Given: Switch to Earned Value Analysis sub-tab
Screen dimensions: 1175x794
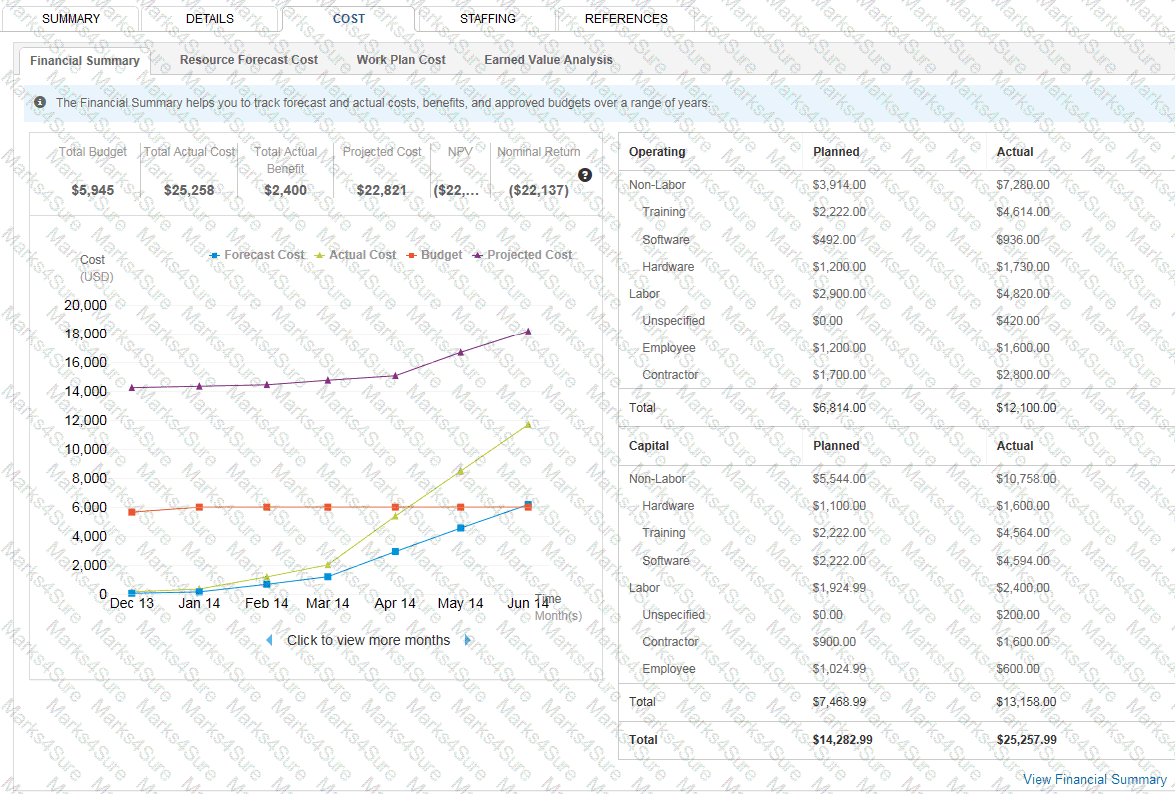Looking at the screenshot, I should tap(549, 60).
